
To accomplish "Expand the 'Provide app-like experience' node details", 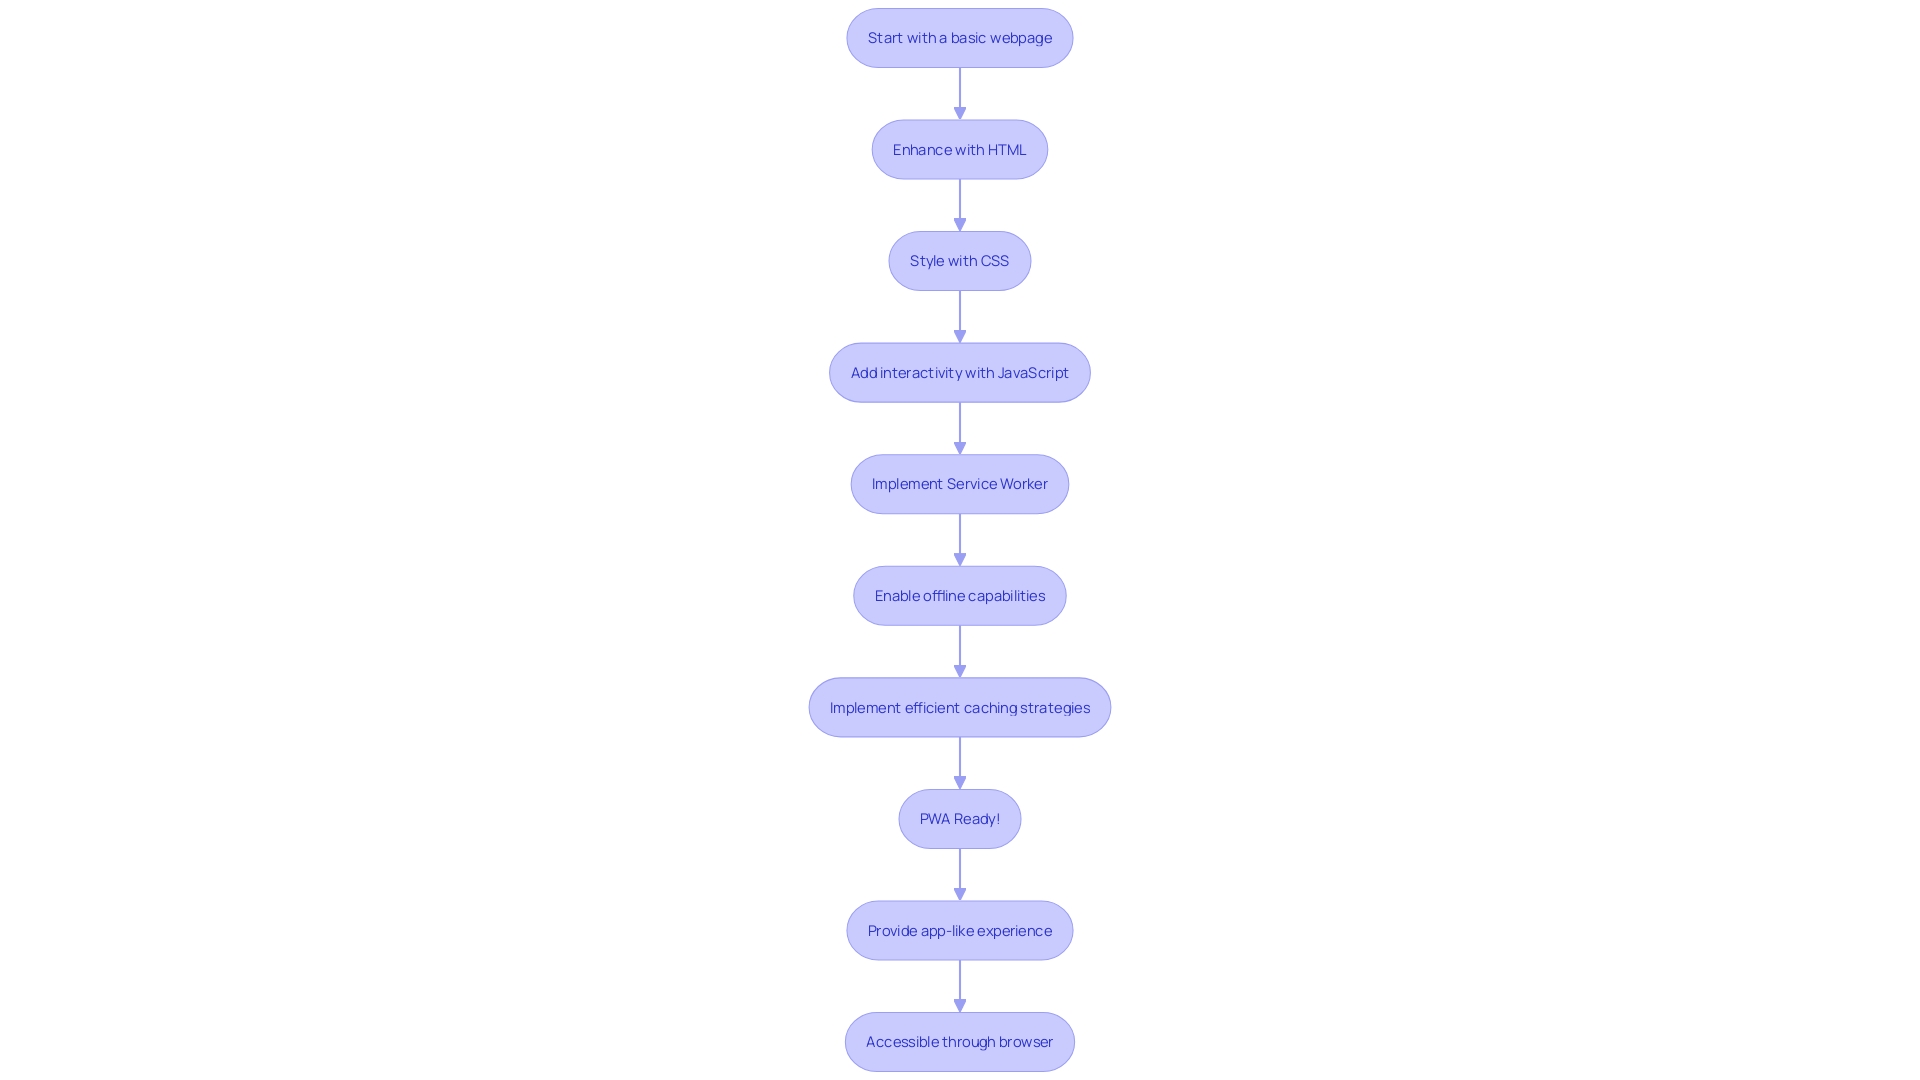I will click(x=960, y=930).
